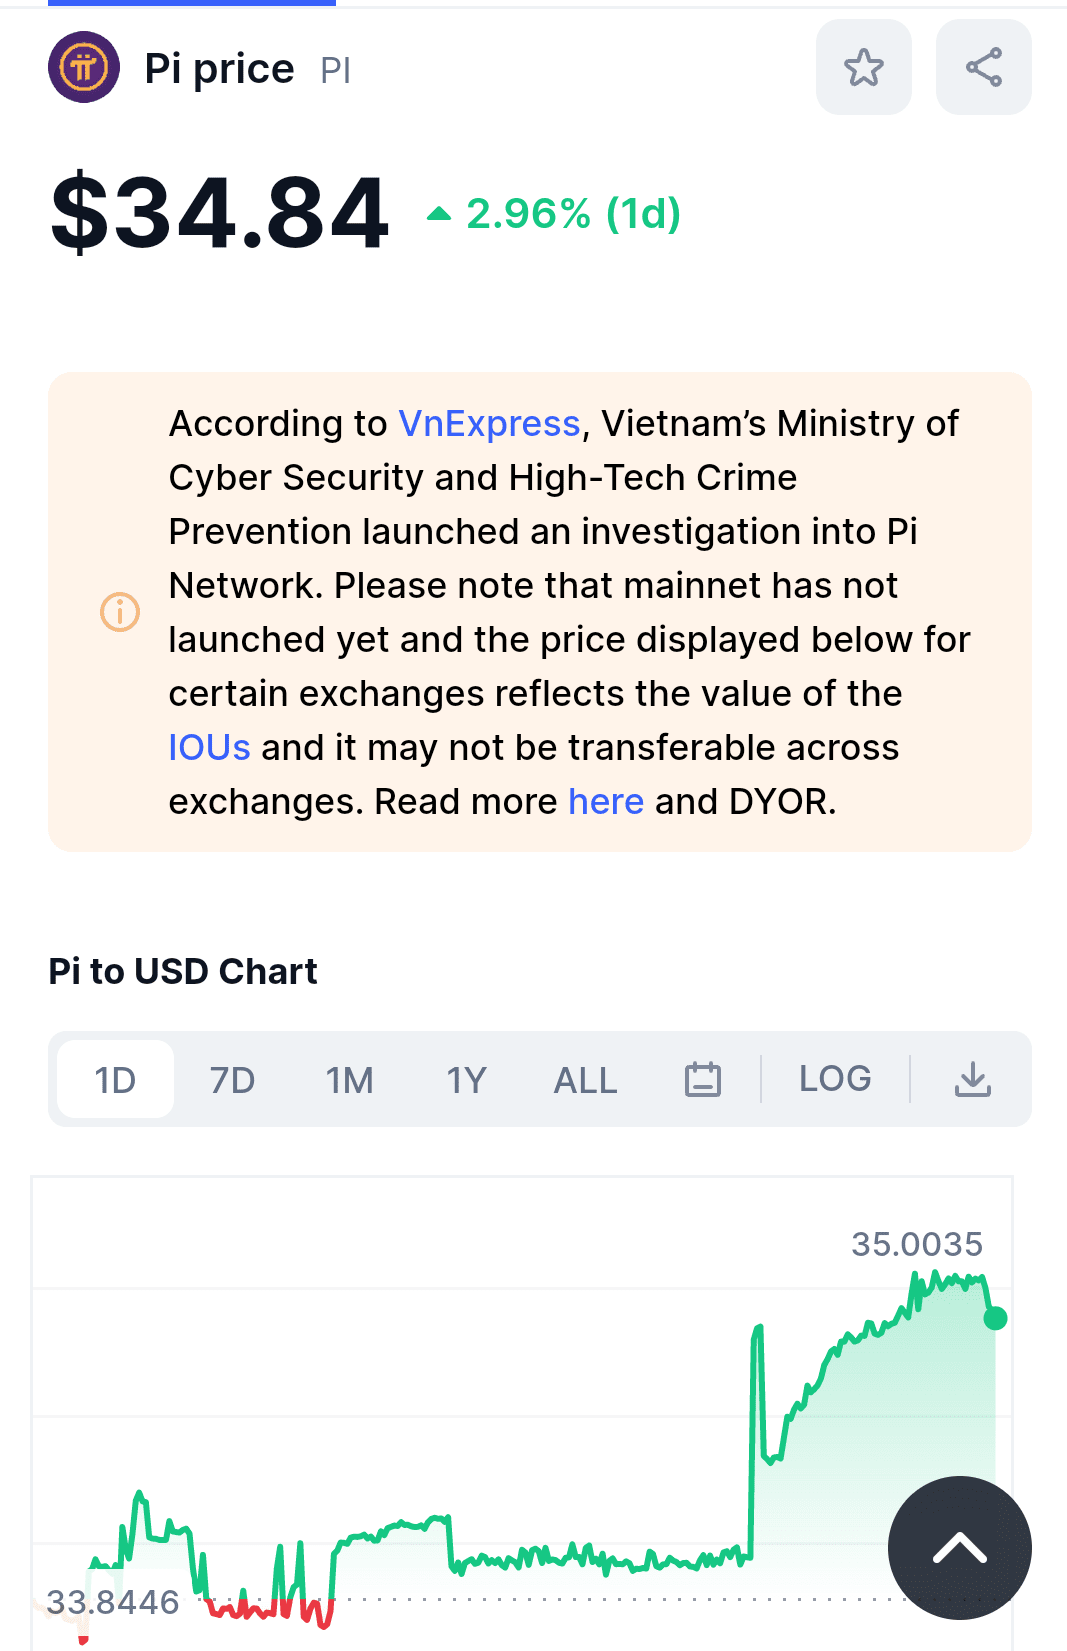Toggle LOG scale on chart
The width and height of the screenshot is (1067, 1651).
(835, 1079)
